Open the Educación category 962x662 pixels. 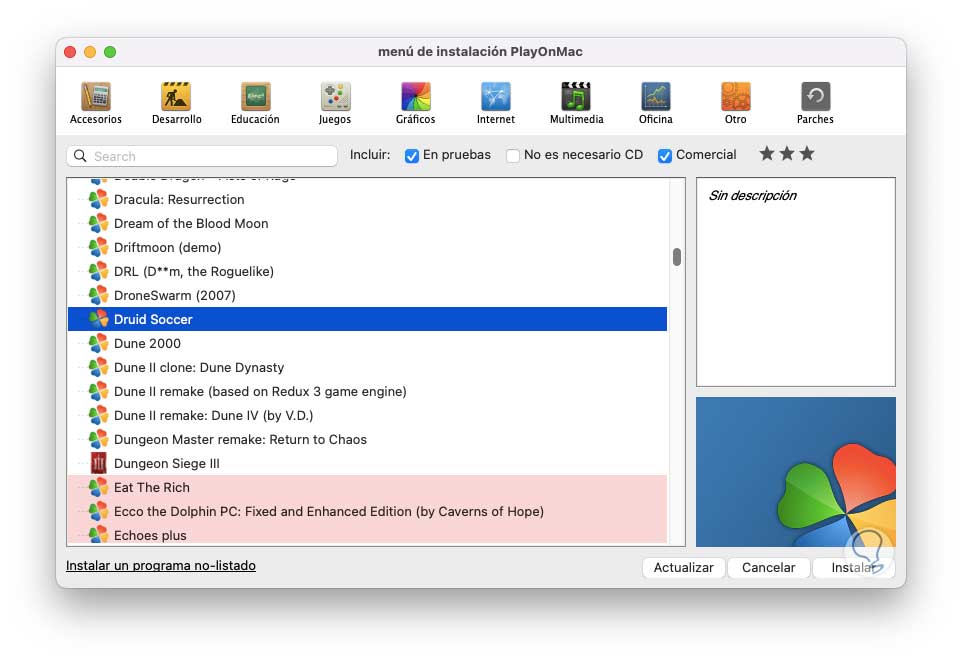click(255, 102)
